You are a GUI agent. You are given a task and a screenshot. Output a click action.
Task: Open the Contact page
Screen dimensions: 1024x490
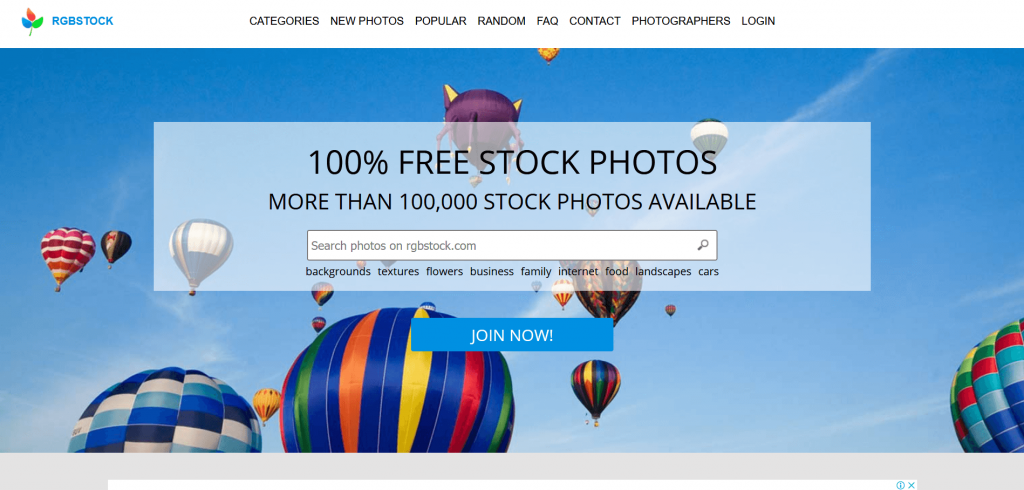point(595,21)
